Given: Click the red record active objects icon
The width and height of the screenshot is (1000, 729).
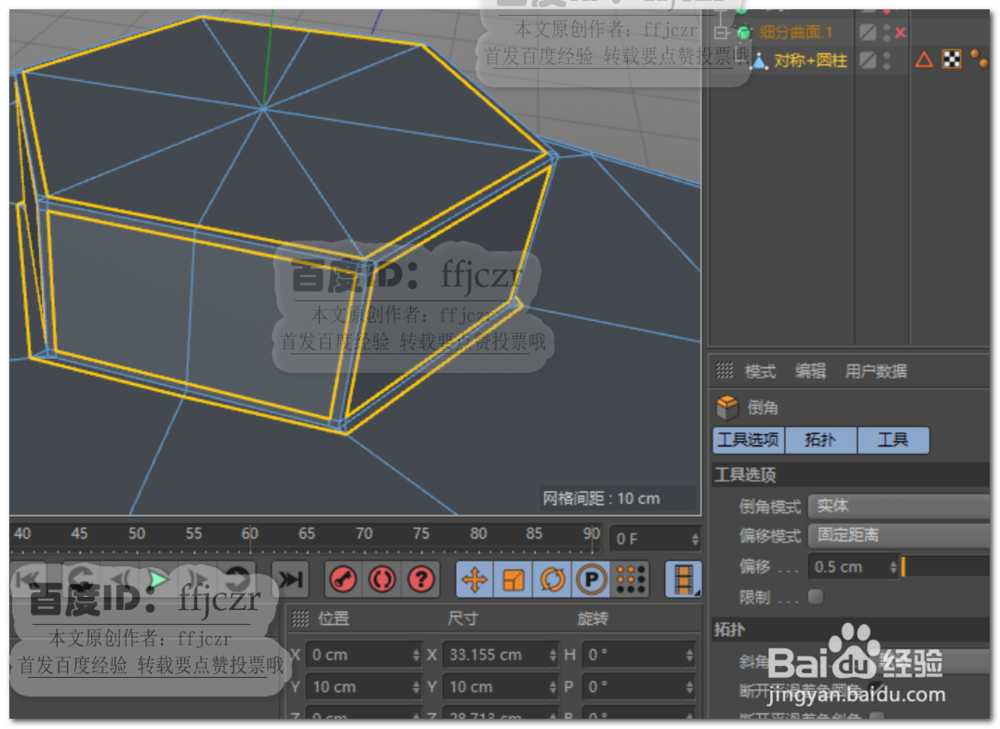Looking at the screenshot, I should coord(343,579).
